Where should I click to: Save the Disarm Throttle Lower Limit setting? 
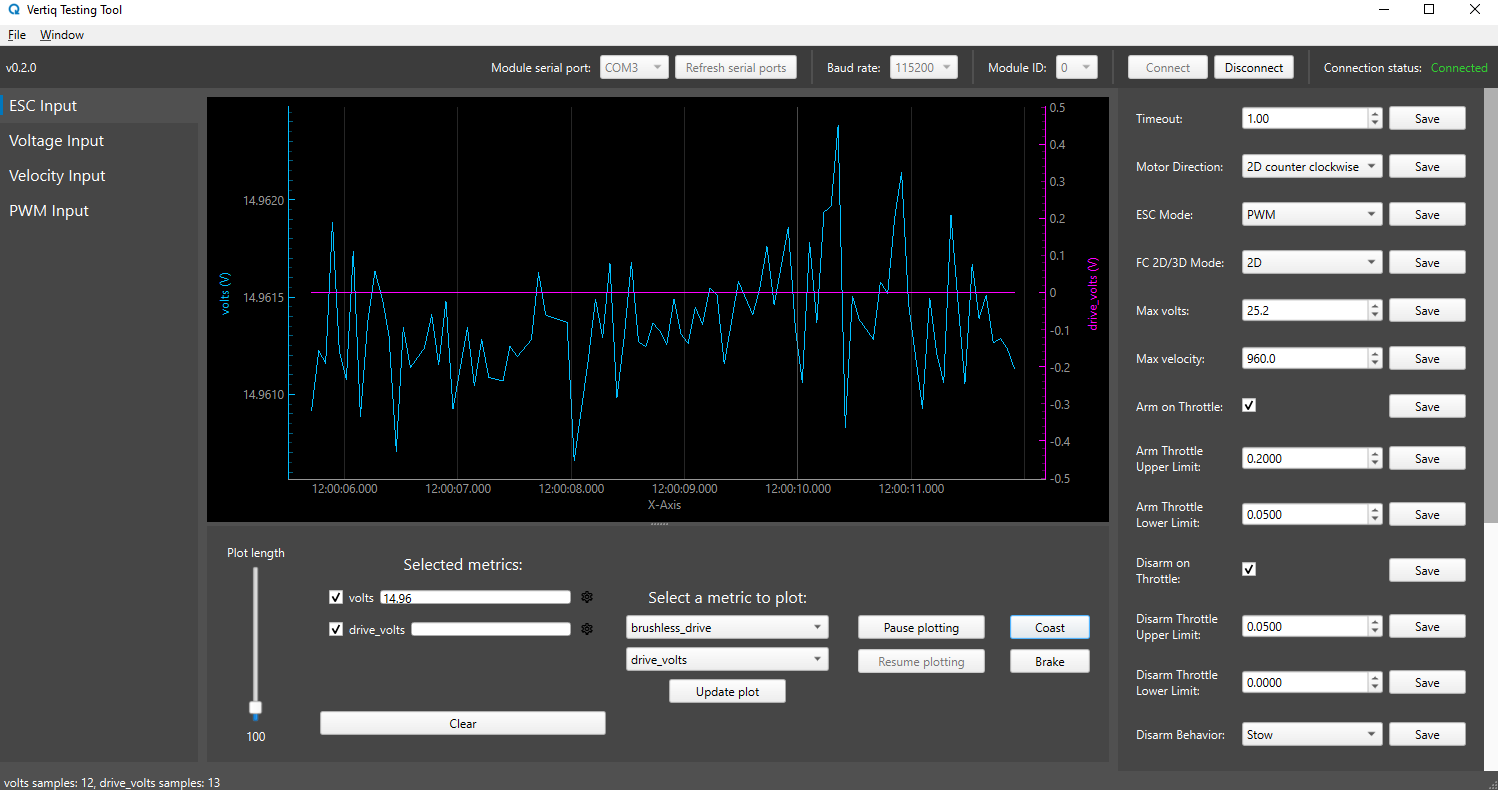coord(1427,683)
